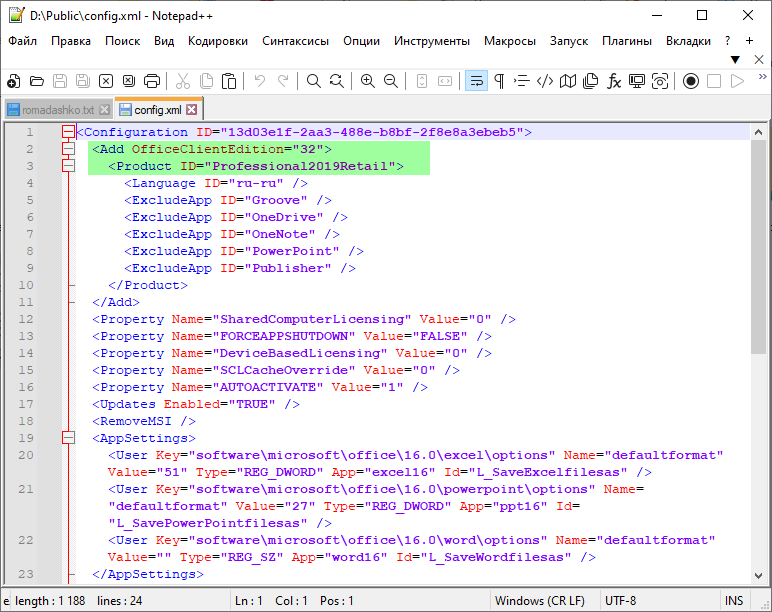The width and height of the screenshot is (772, 612).
Task: Open the Макросы menu
Action: click(x=510, y=41)
